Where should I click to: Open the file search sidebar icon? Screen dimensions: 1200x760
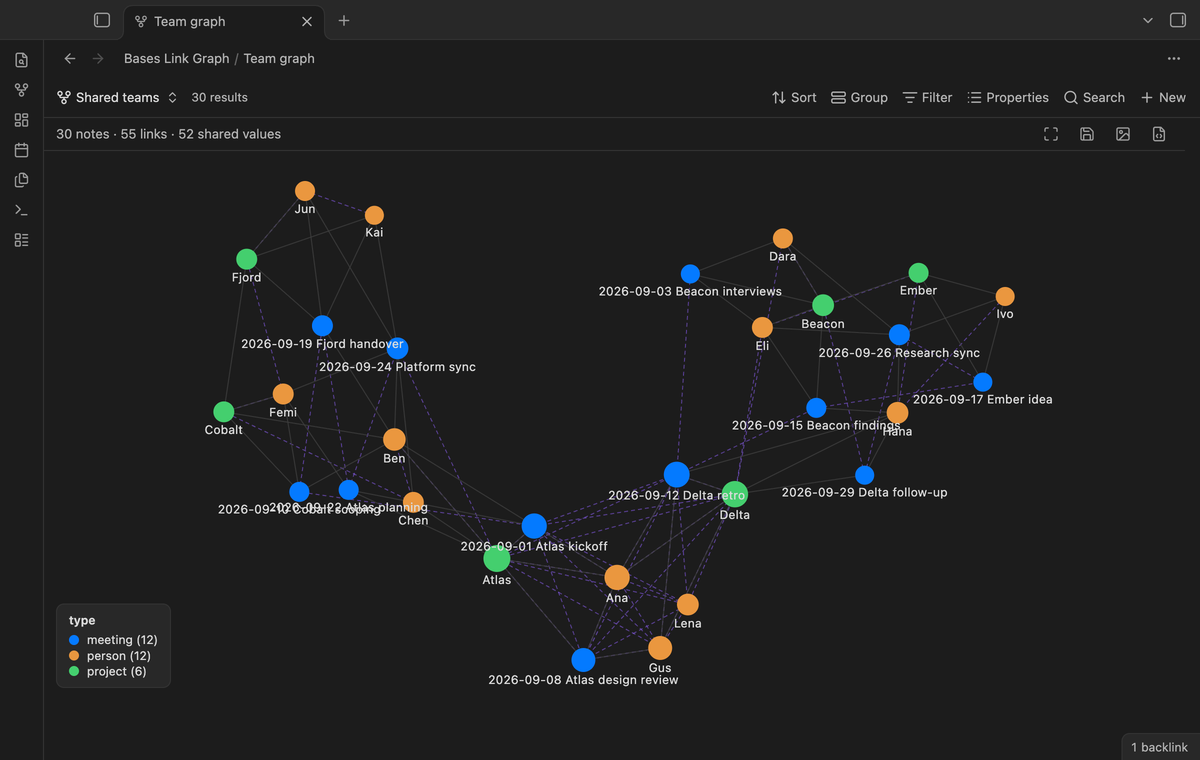[x=21, y=60]
